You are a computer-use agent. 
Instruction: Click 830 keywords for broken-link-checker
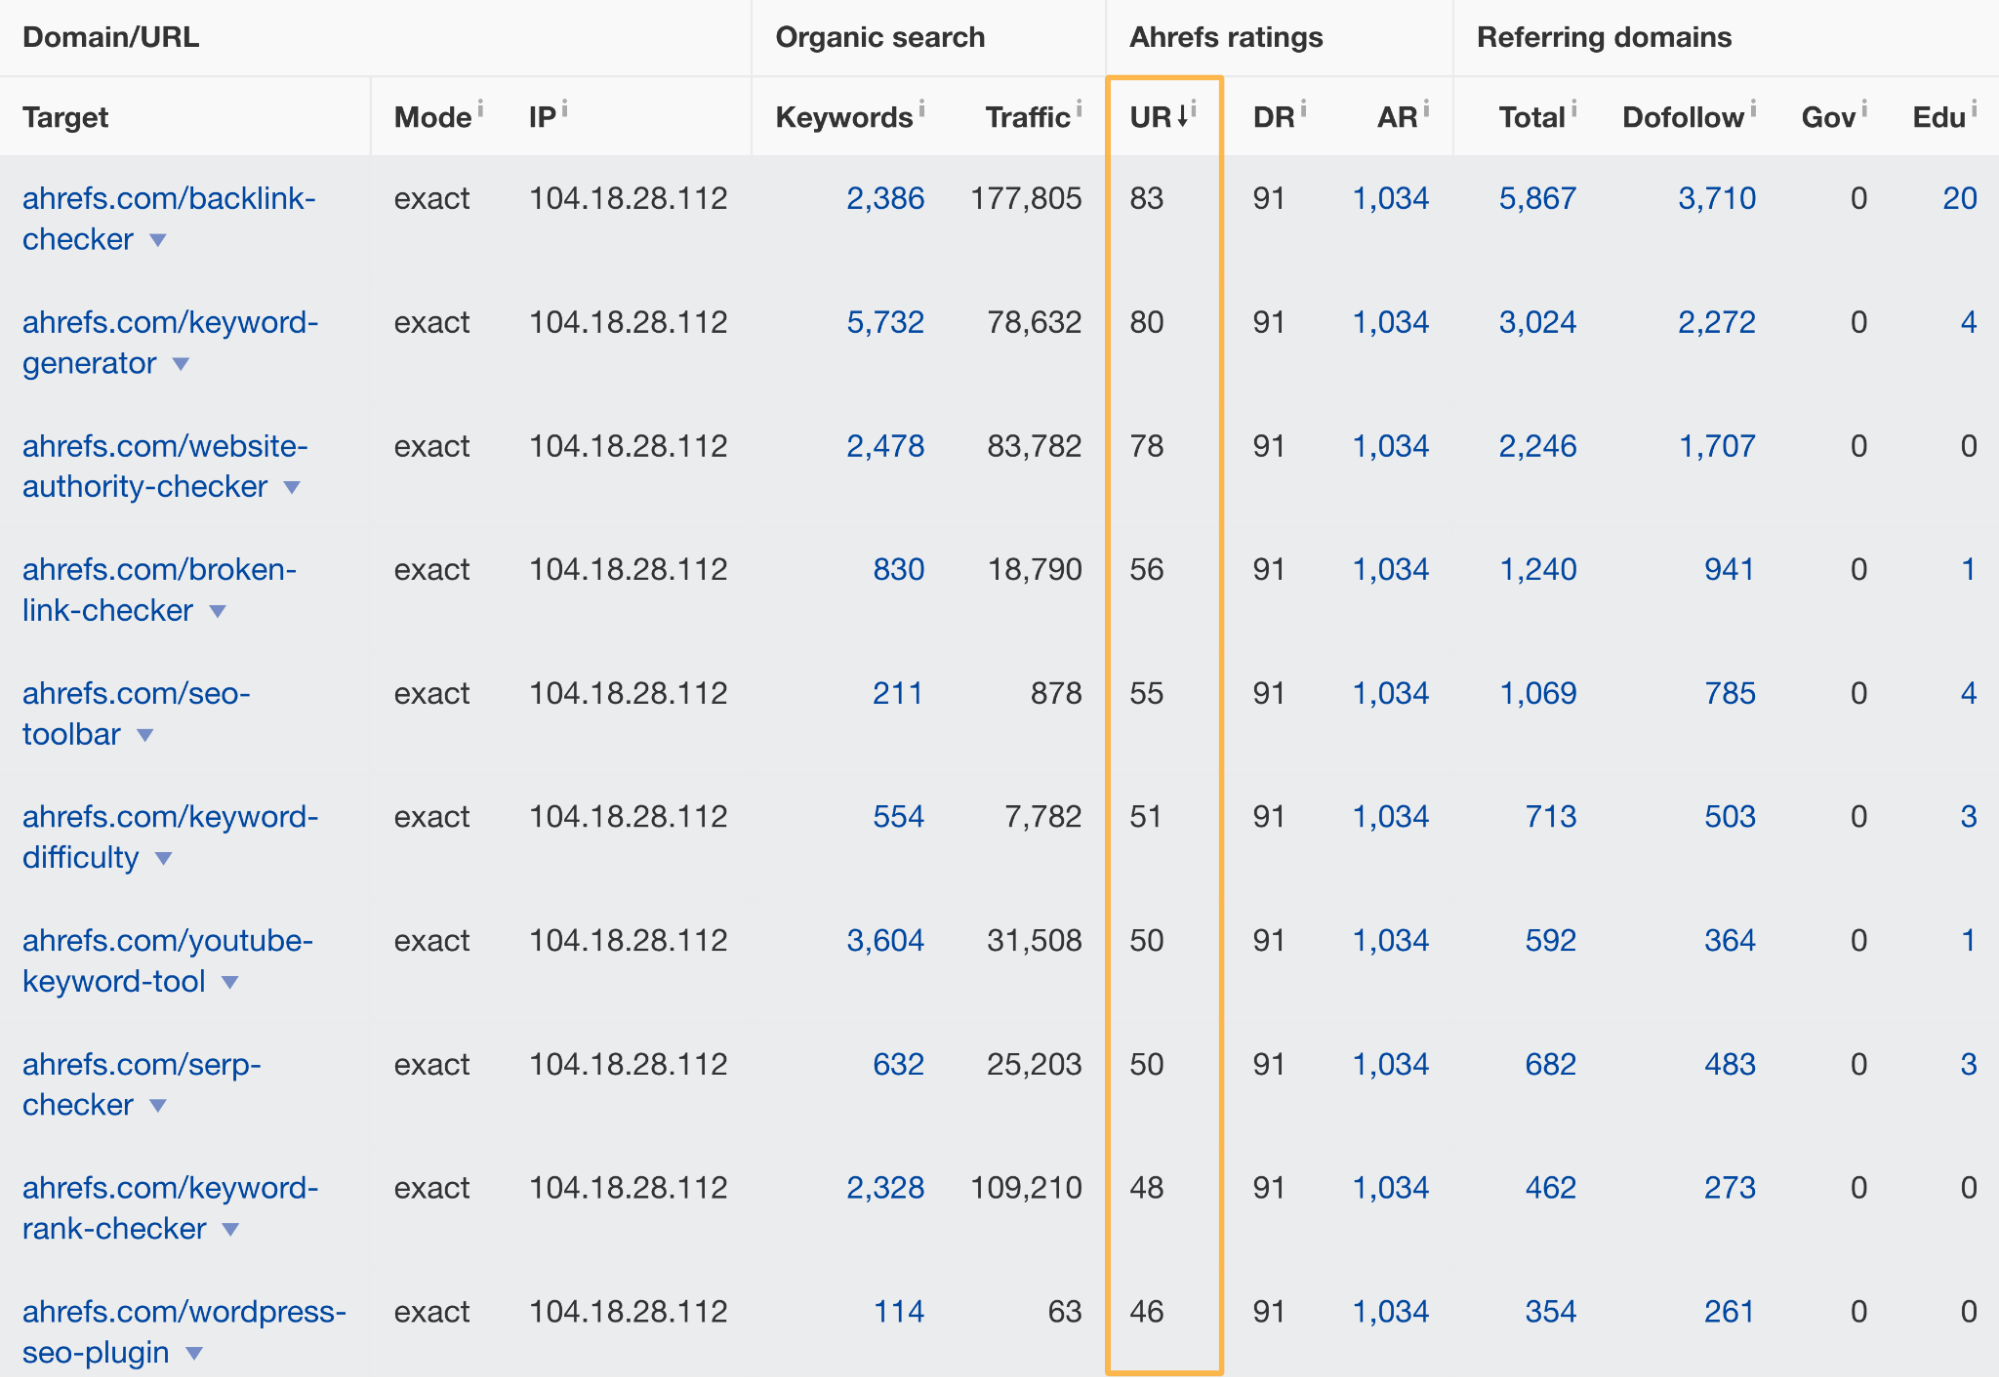click(898, 569)
